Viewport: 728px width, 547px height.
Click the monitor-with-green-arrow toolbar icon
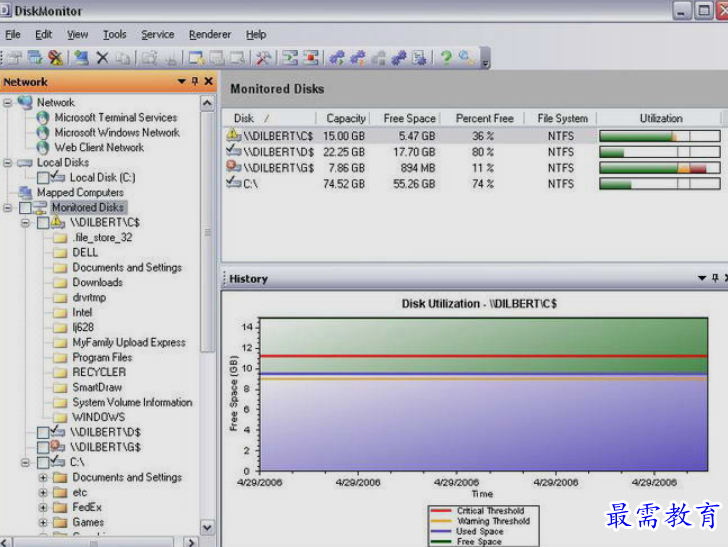pos(35,58)
